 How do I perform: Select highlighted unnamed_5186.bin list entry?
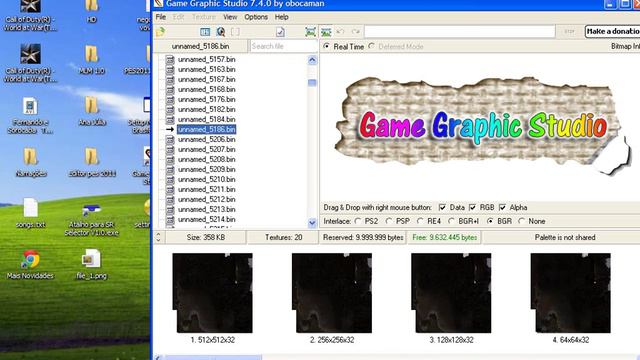pyautogui.click(x=207, y=129)
